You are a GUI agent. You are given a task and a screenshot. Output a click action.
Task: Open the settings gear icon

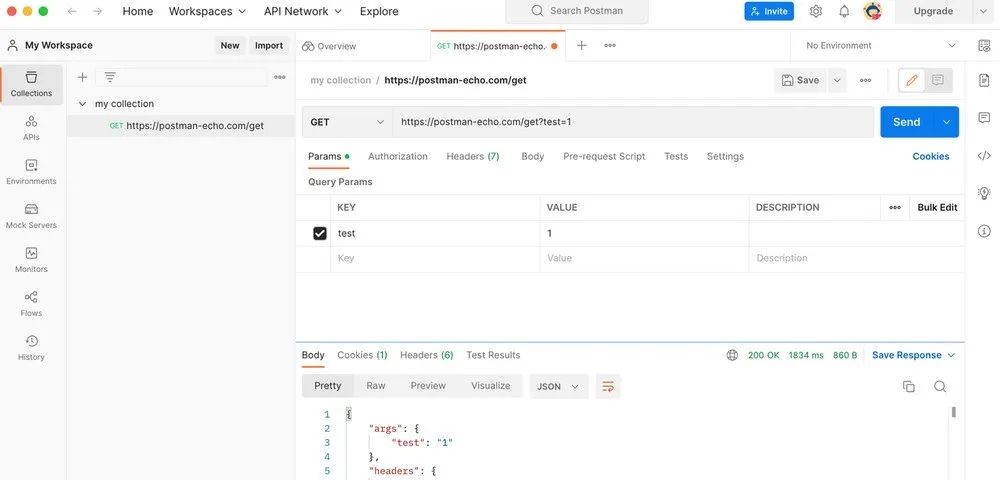(816, 11)
